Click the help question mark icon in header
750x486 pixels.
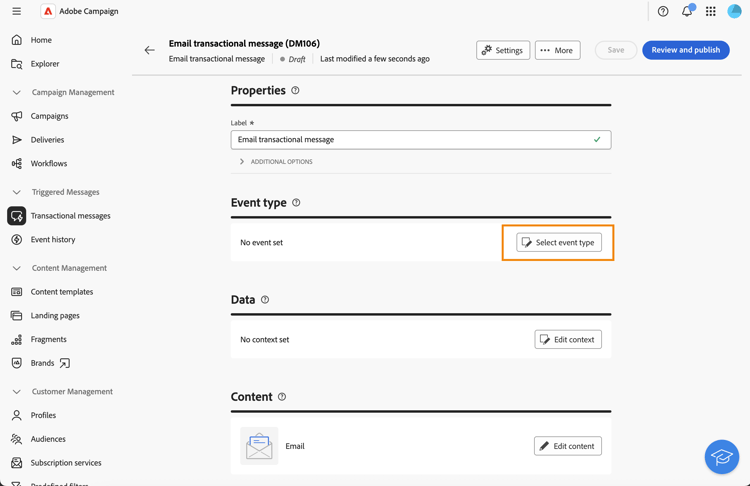coord(663,11)
